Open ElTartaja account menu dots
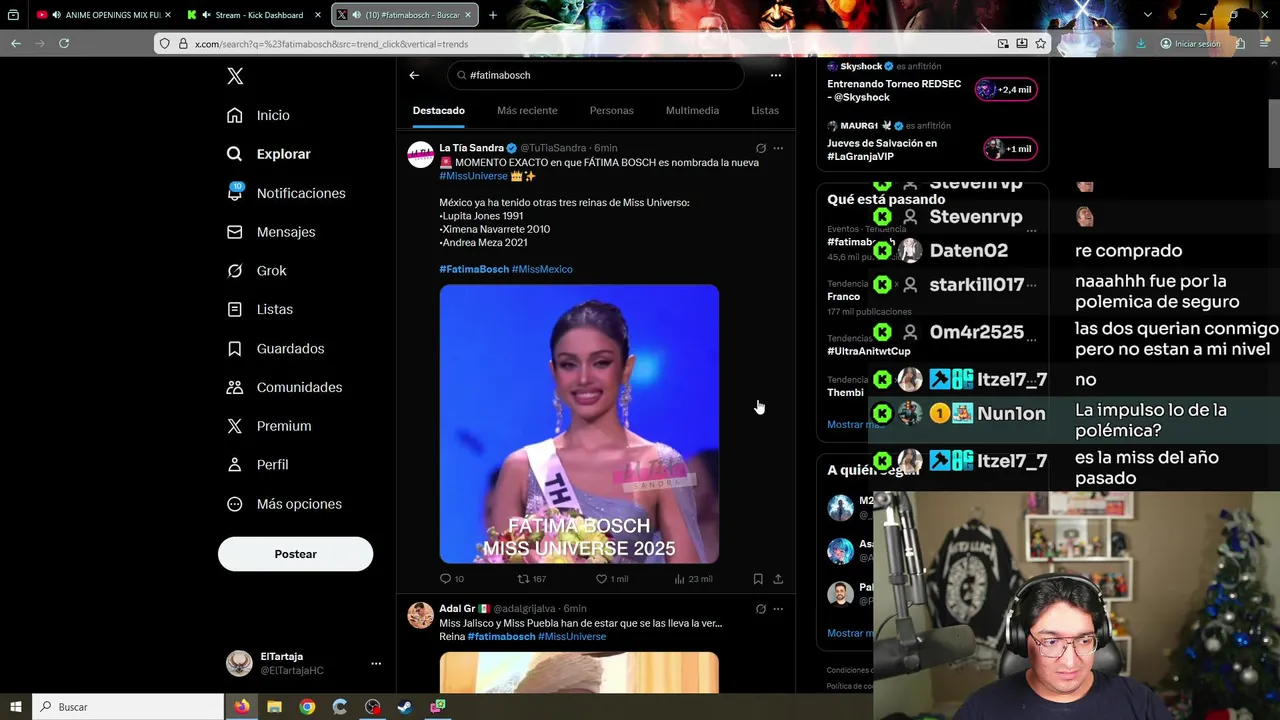The width and height of the screenshot is (1280, 720). pos(376,663)
